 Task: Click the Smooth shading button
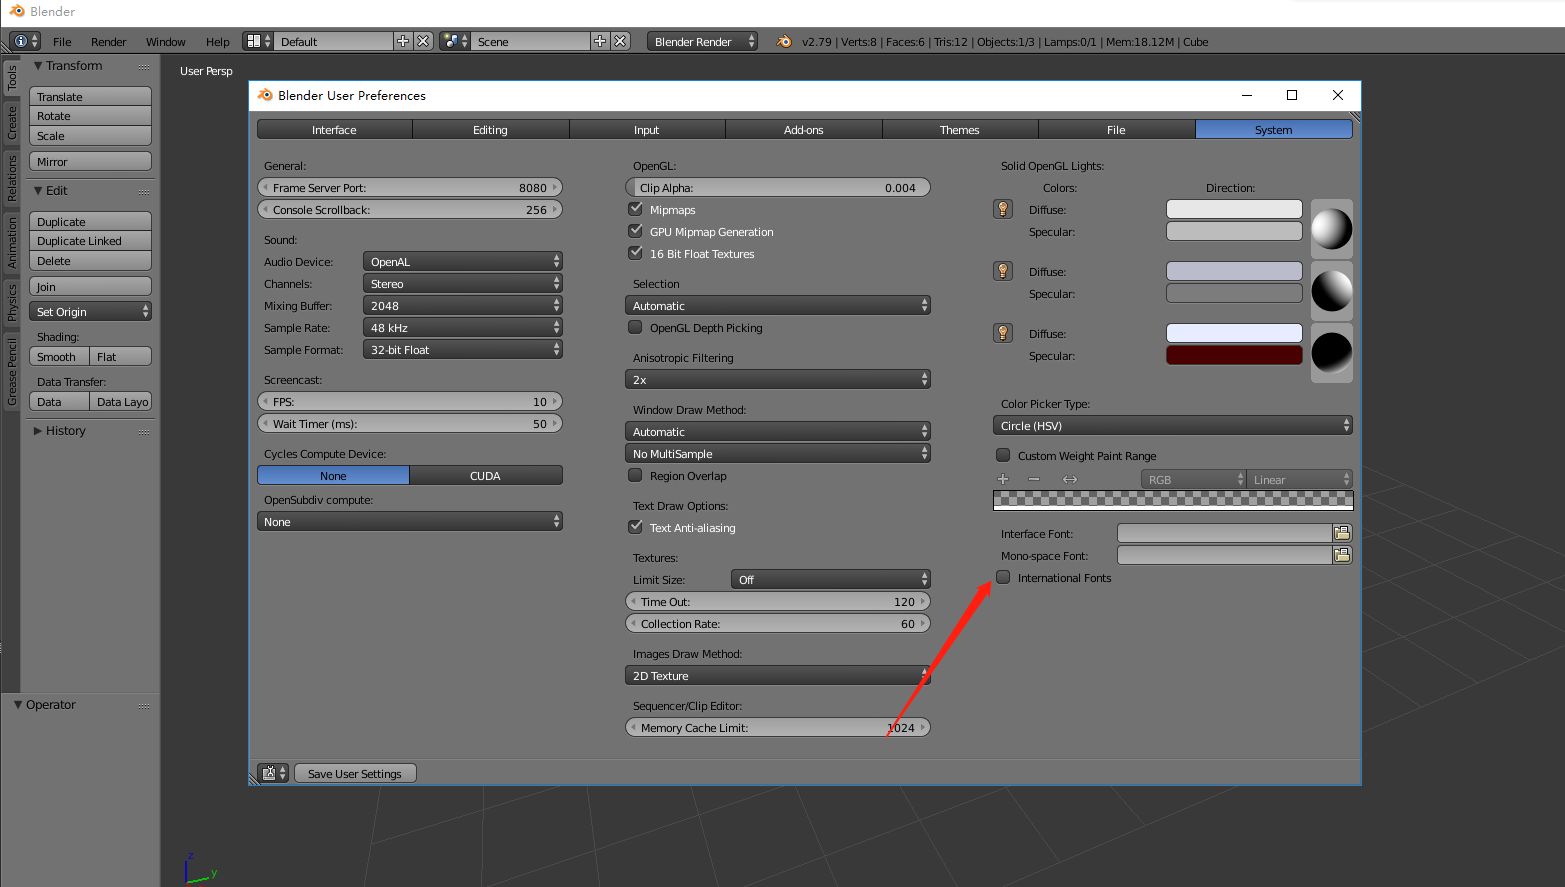59,356
